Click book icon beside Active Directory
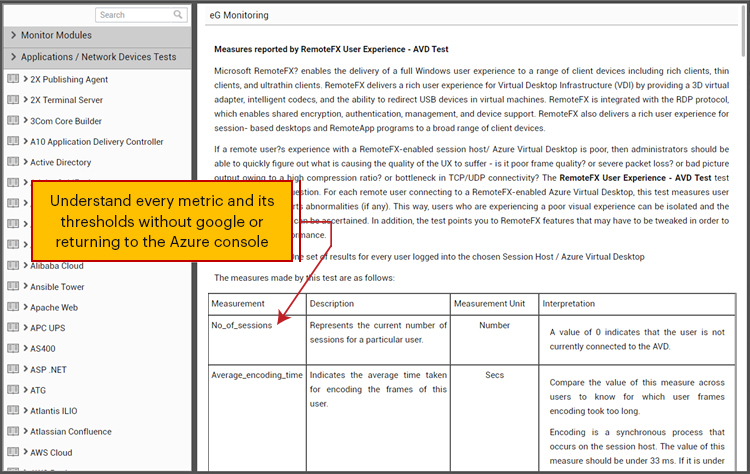Viewport: 750px width, 474px height. point(13,161)
